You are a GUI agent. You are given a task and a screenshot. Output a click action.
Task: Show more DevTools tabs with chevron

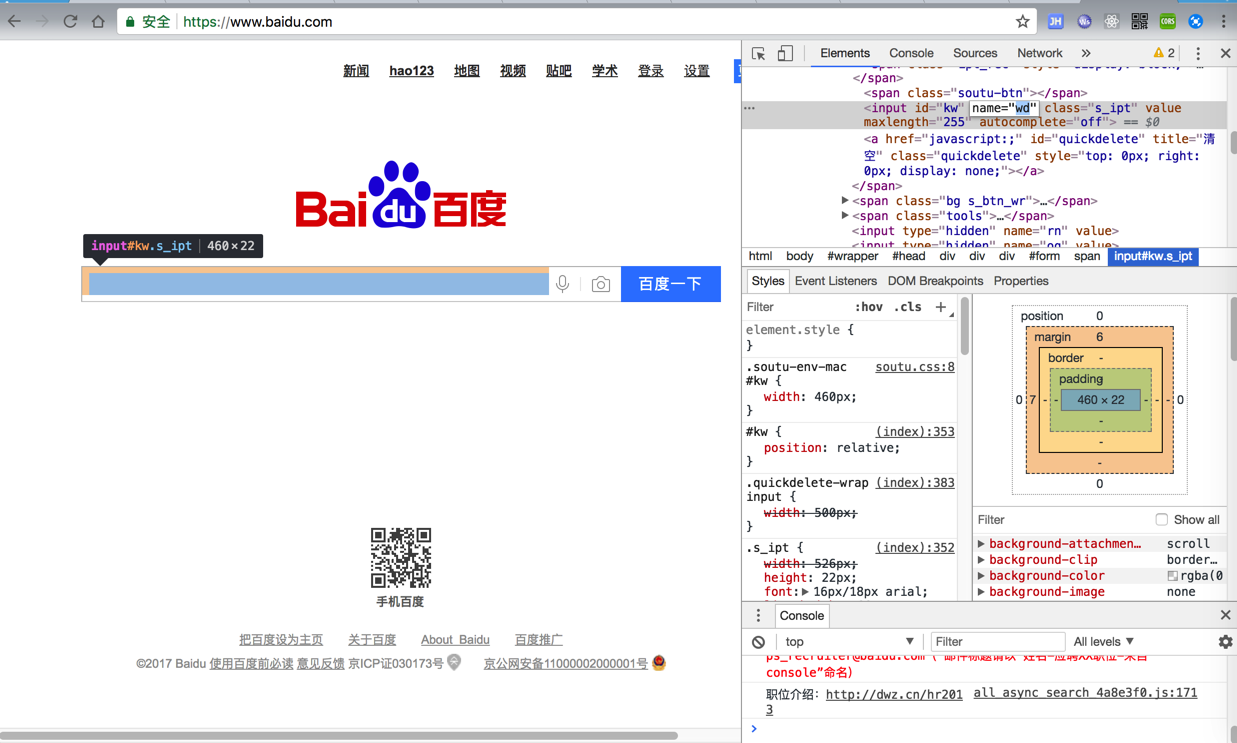click(1086, 53)
